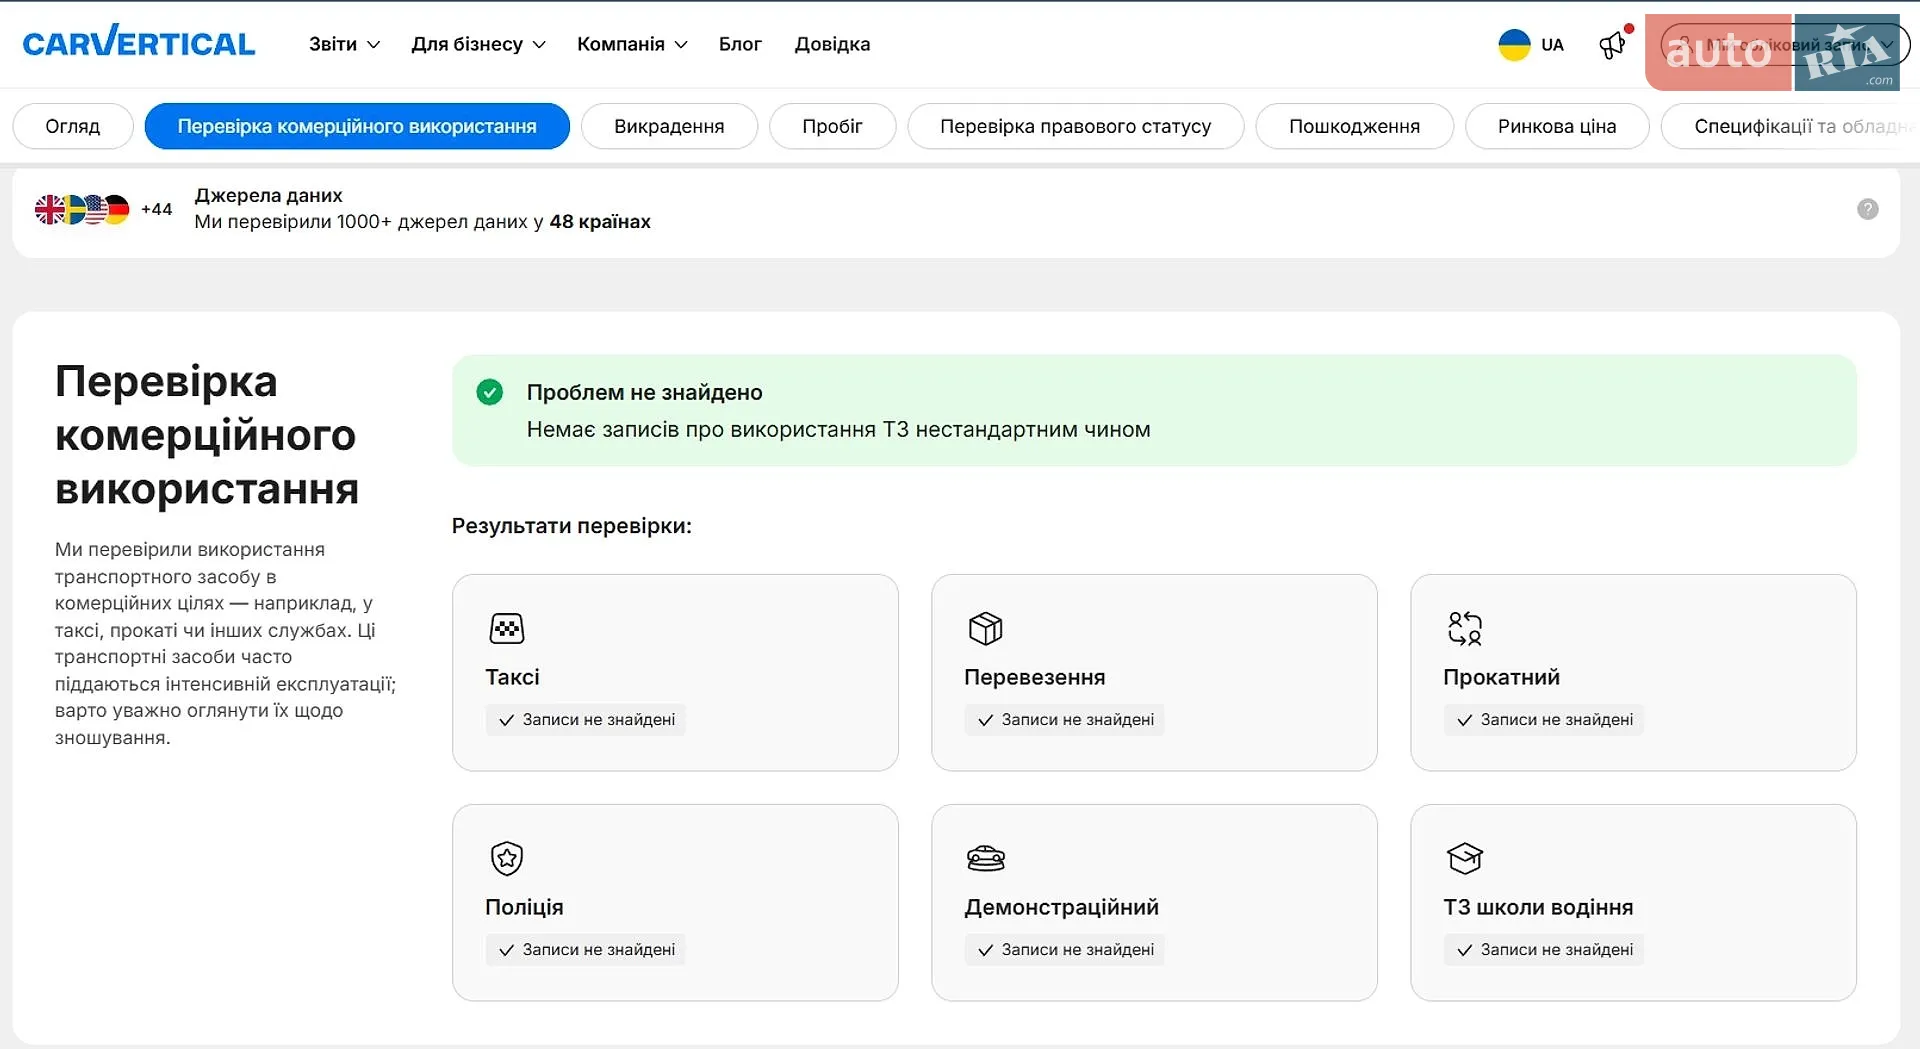Click the Таксі taxi icon
This screenshot has width=1920, height=1049.
pyautogui.click(x=507, y=628)
